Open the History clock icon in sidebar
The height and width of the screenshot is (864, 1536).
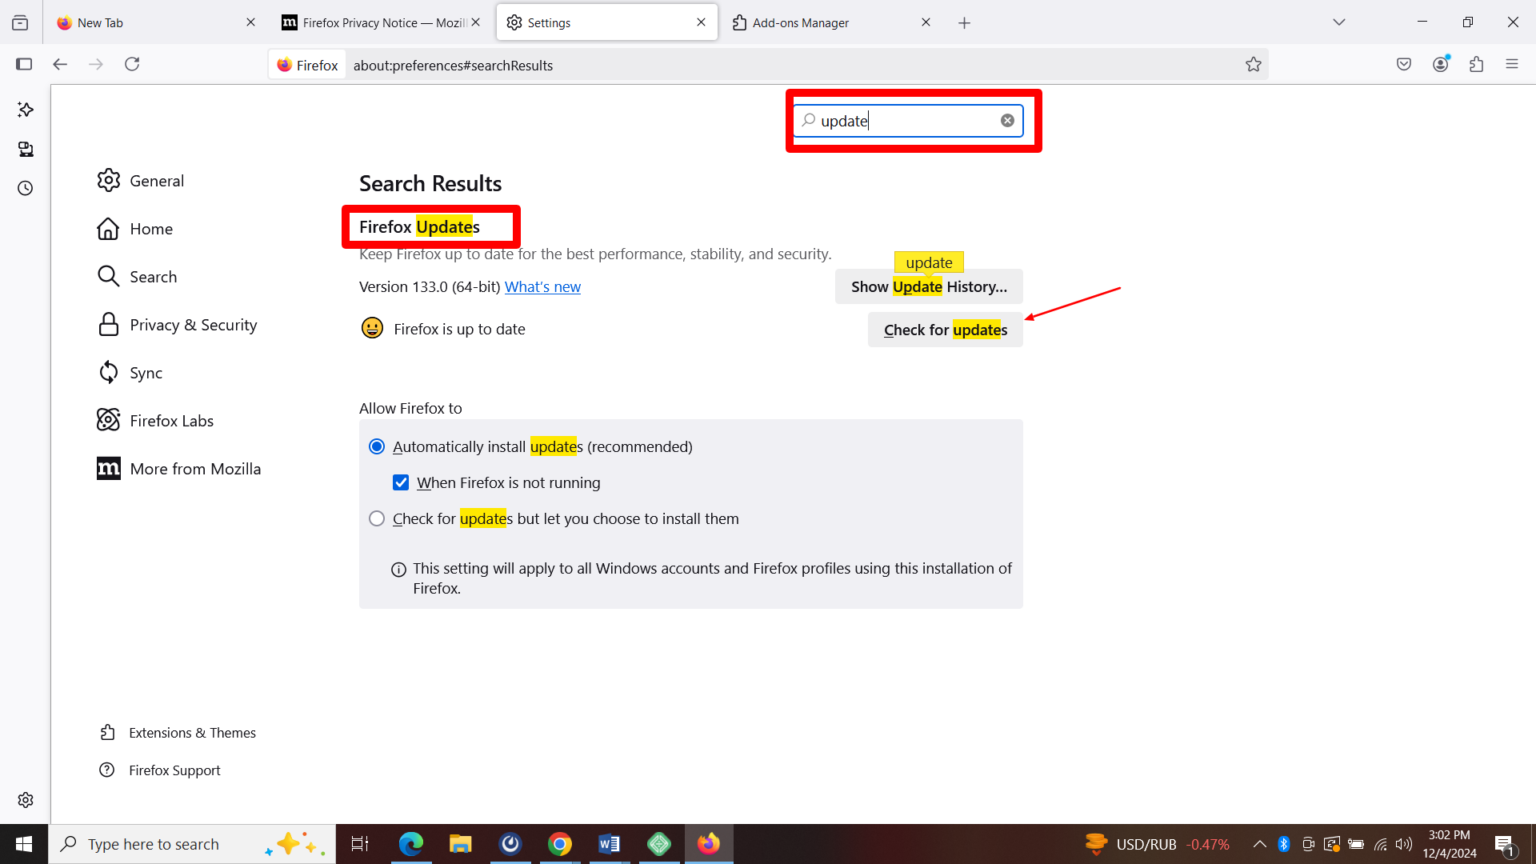pos(25,187)
